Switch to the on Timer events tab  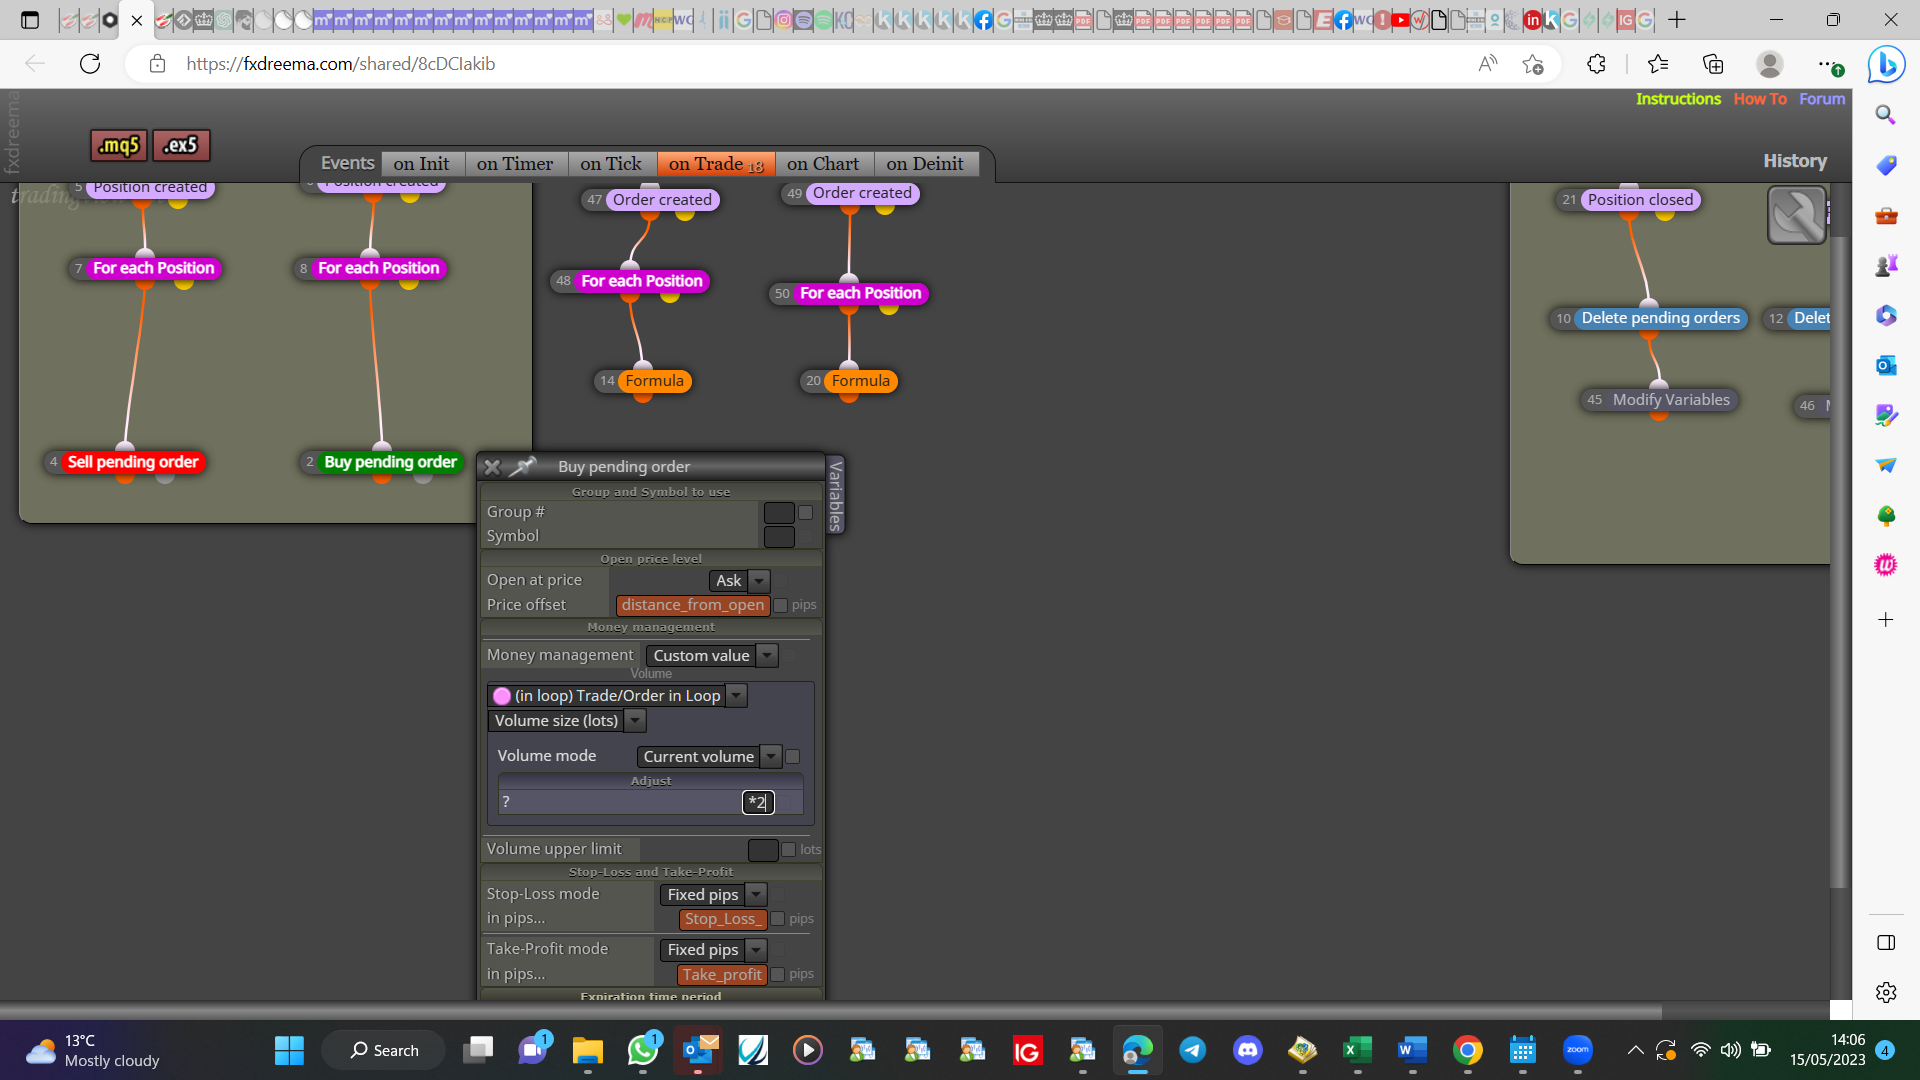[x=515, y=164]
